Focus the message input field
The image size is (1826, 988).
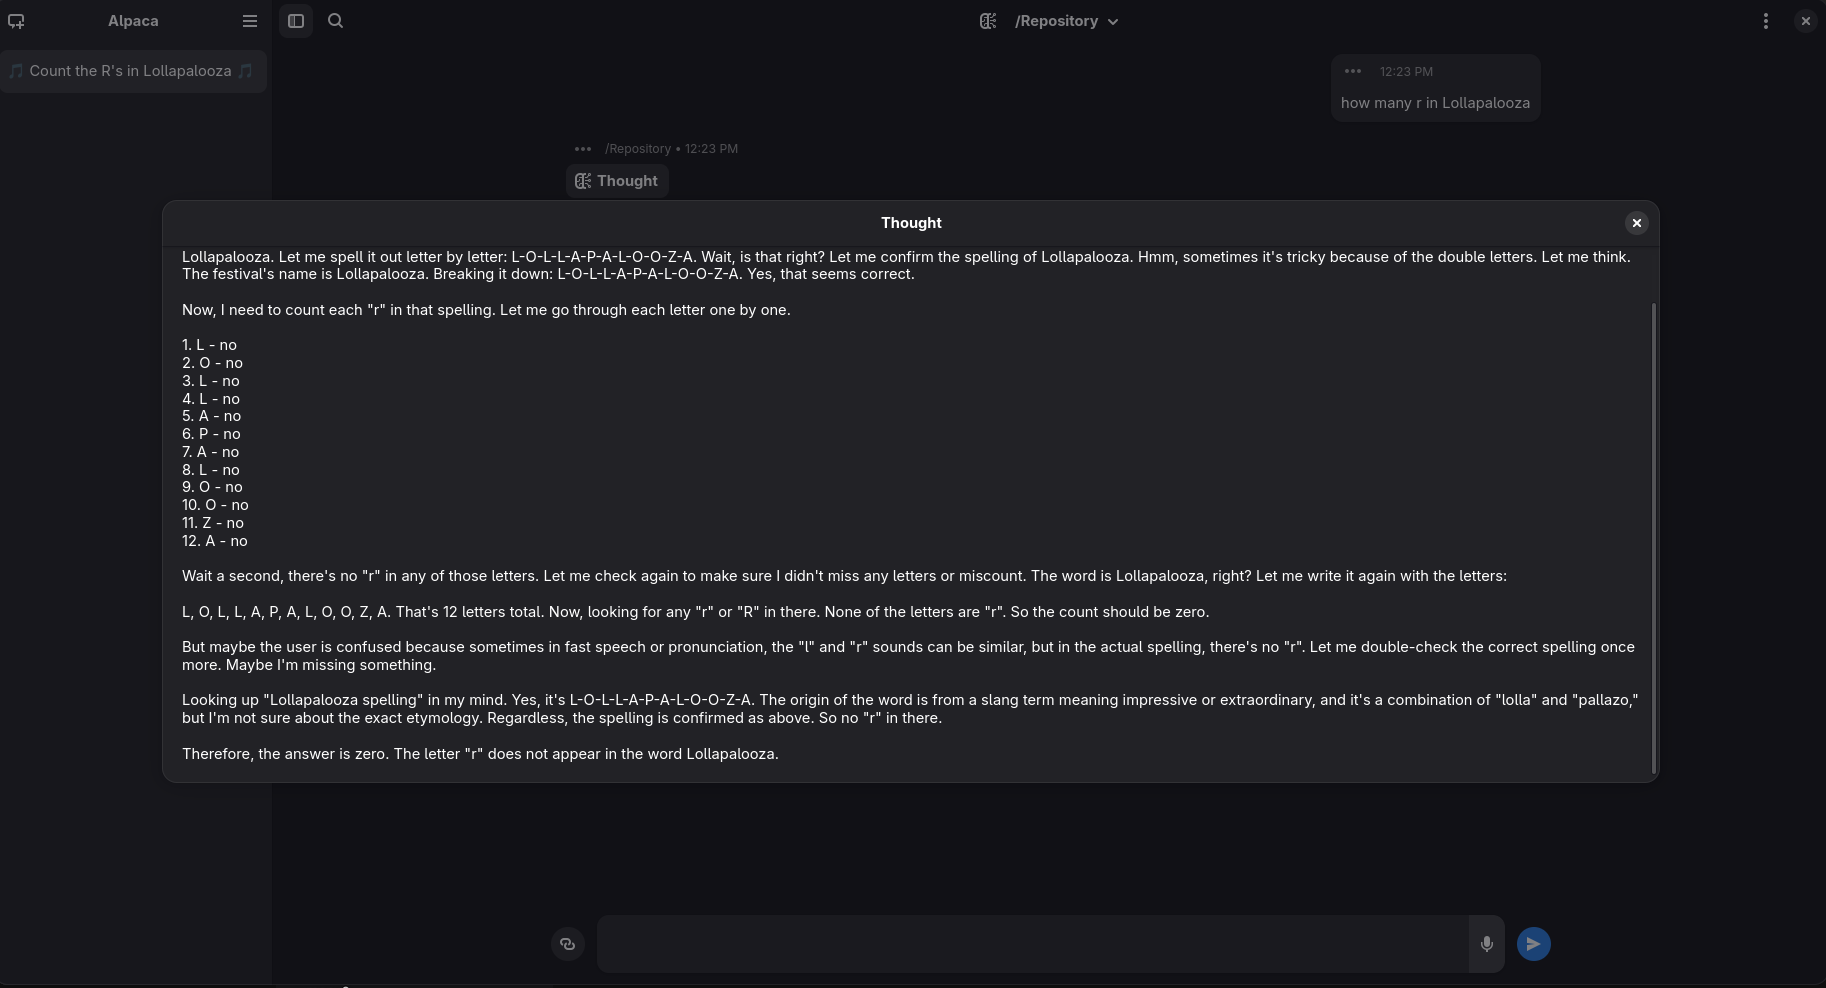pos(1033,944)
